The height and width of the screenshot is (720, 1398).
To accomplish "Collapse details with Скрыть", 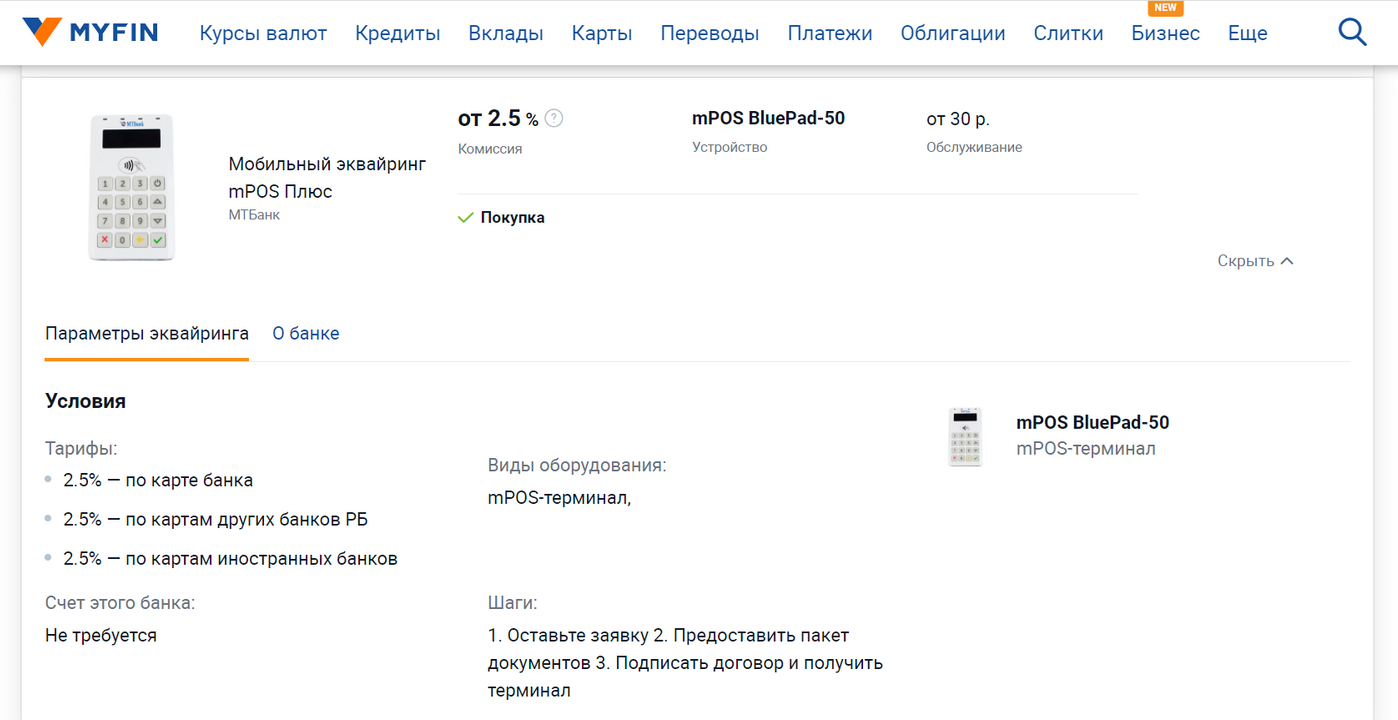I will (x=1255, y=261).
